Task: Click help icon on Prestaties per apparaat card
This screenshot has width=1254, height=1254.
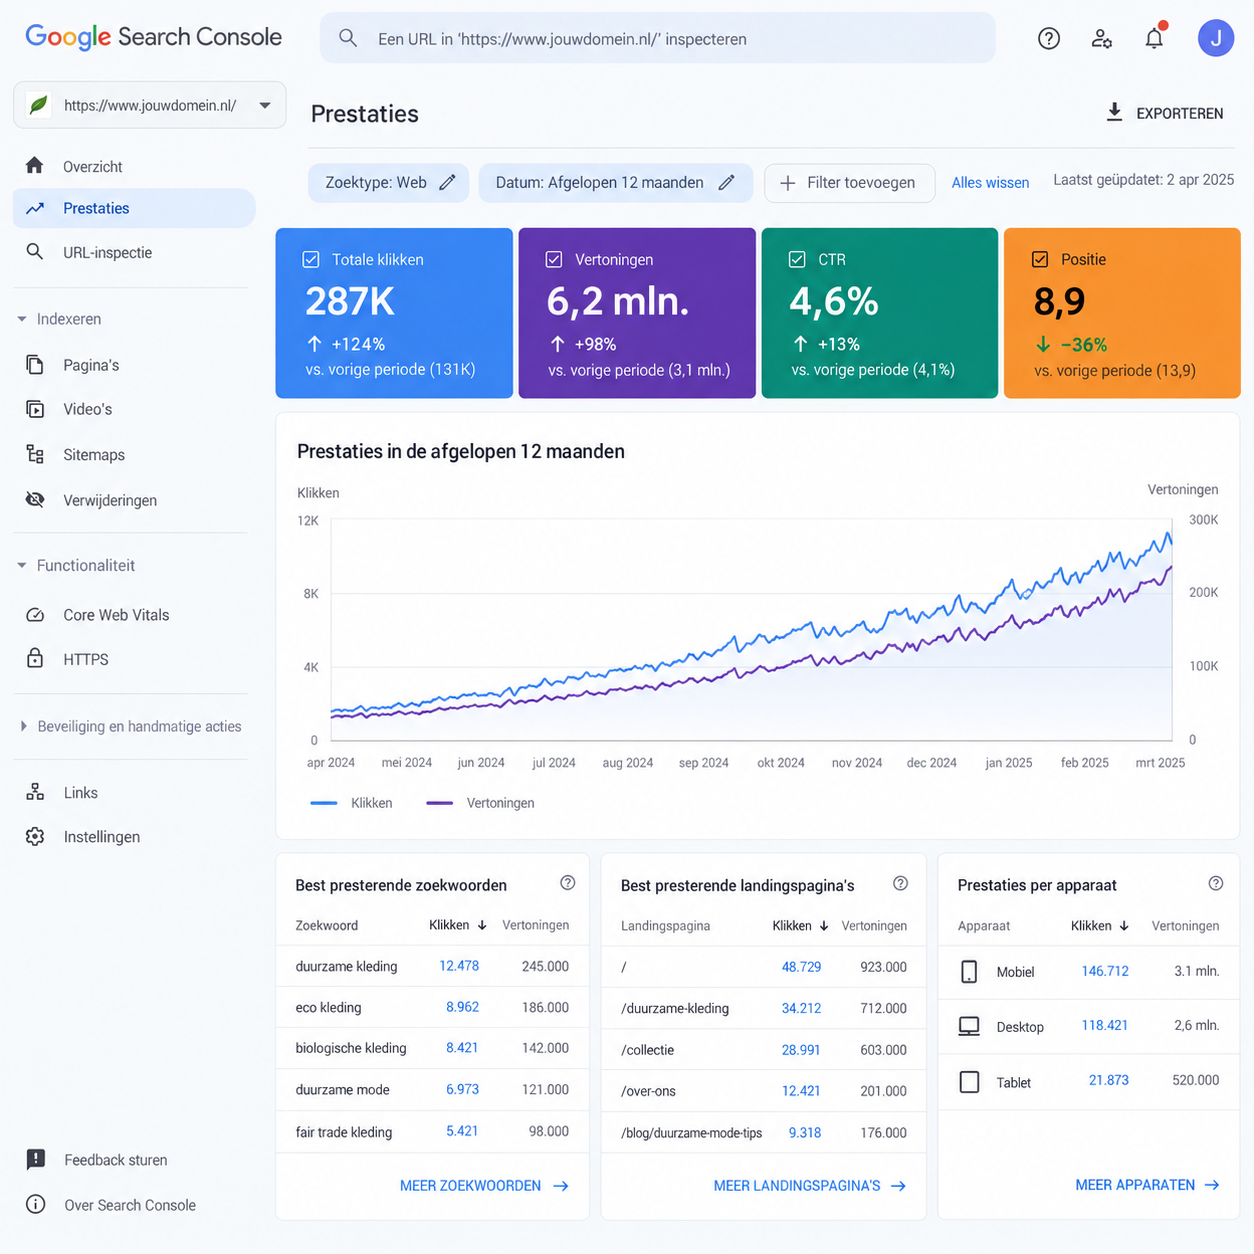Action: [x=1215, y=883]
